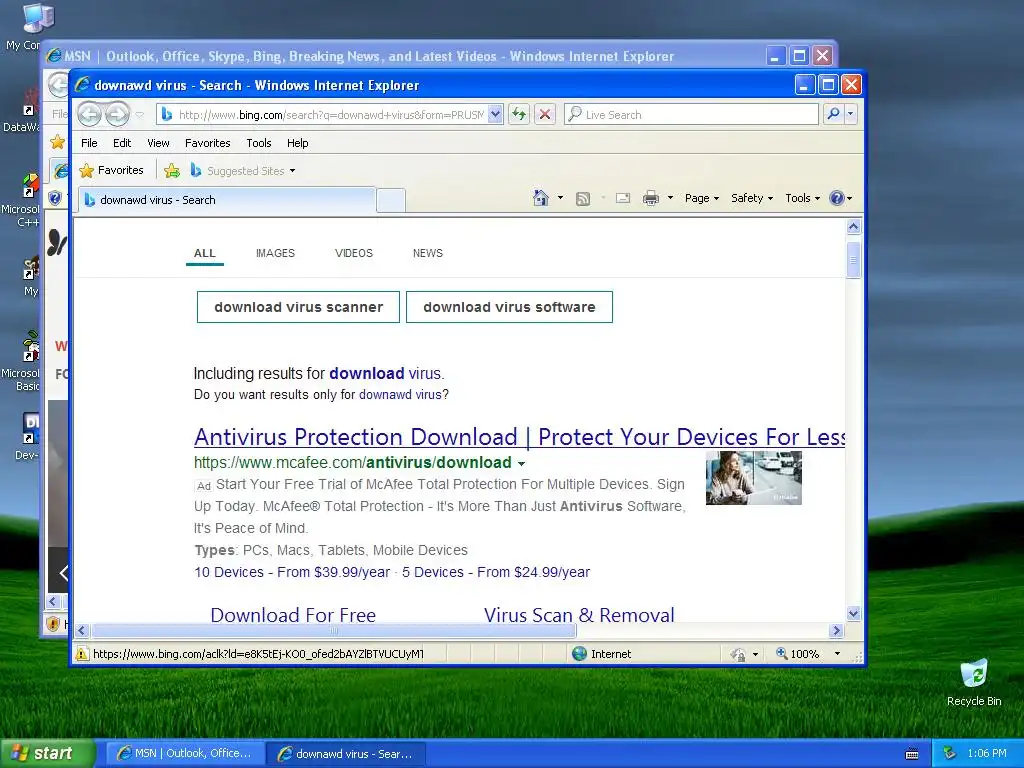Open the Recycle Bin desktop icon
The height and width of the screenshot is (768, 1024).
(974, 682)
